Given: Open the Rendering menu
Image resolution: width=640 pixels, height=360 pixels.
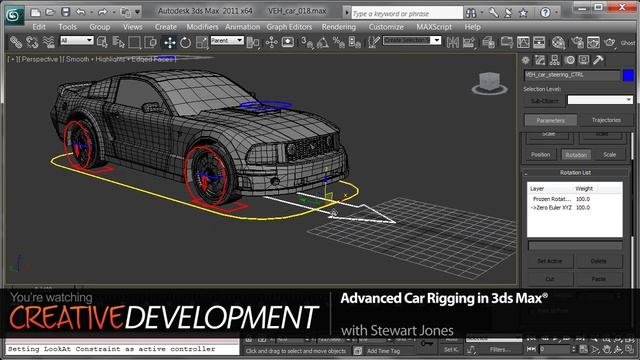Looking at the screenshot, I should click(339, 27).
